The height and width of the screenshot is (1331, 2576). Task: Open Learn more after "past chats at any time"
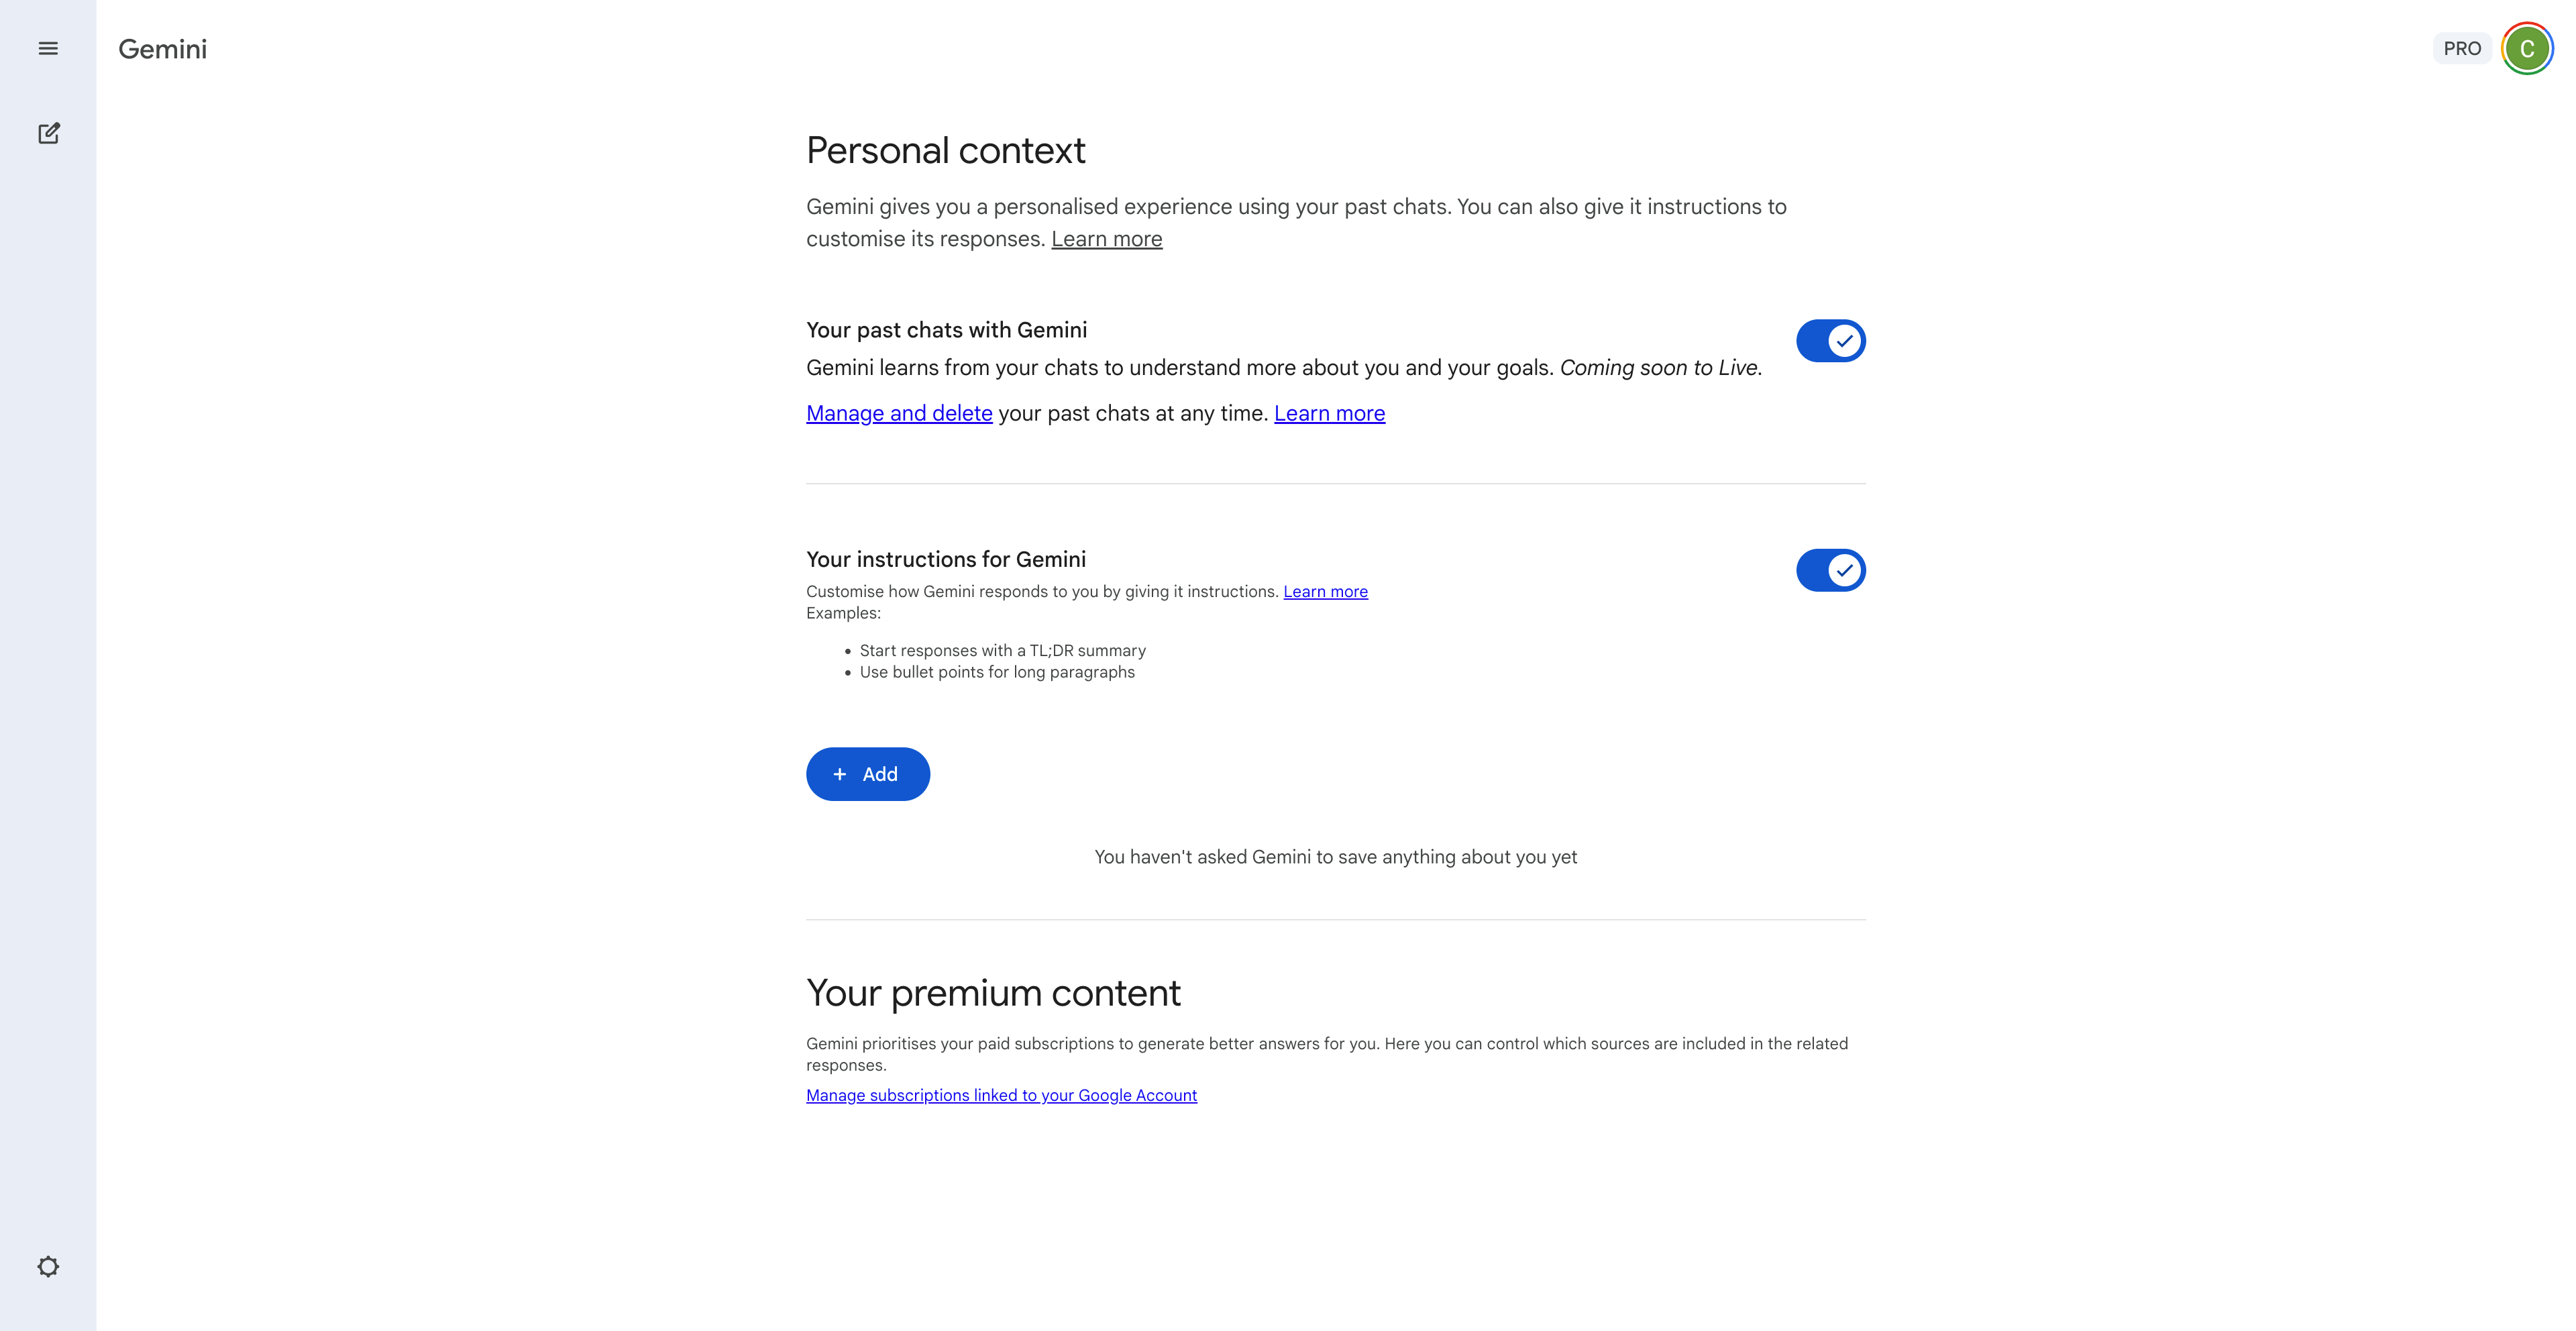pos(1329,413)
